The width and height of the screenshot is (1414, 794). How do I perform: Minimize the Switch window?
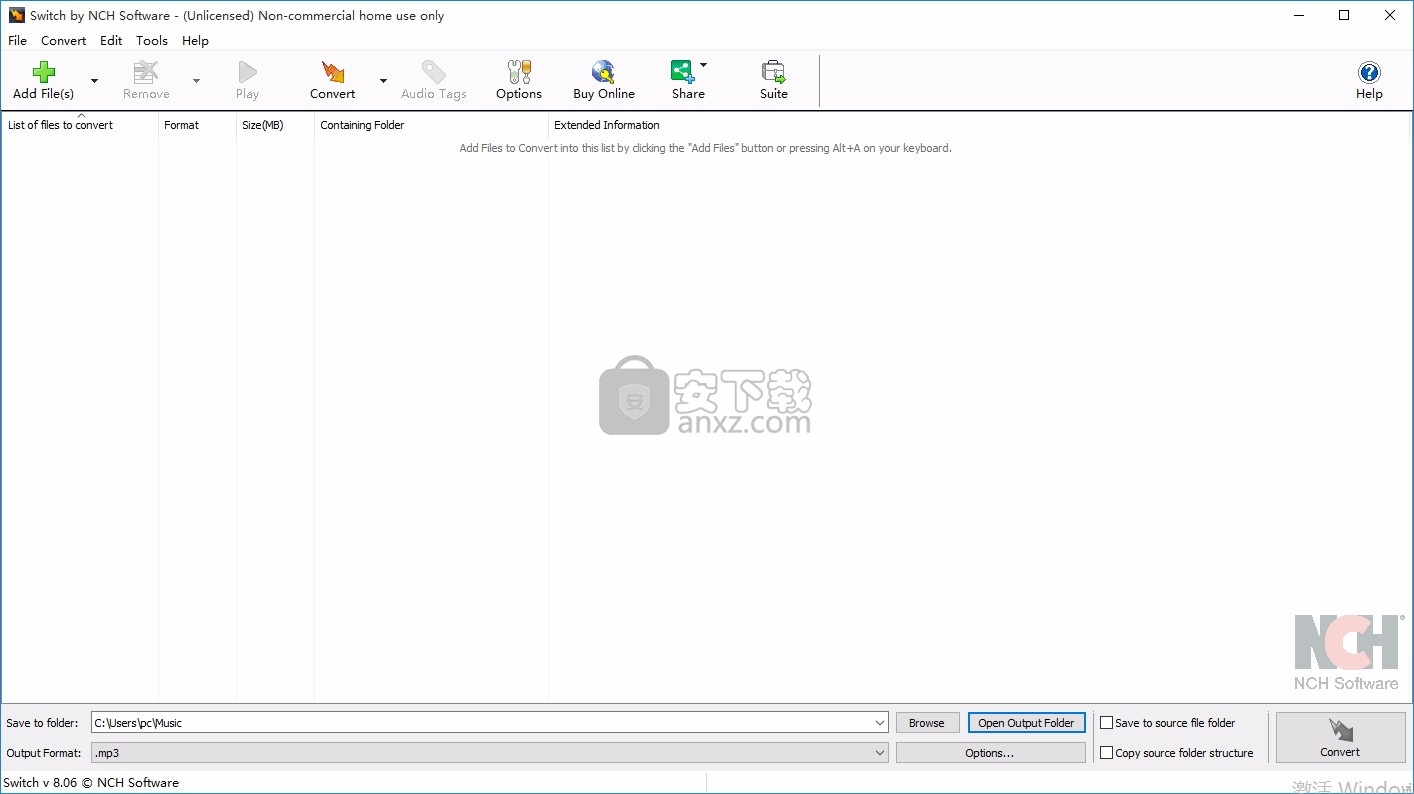point(1298,15)
